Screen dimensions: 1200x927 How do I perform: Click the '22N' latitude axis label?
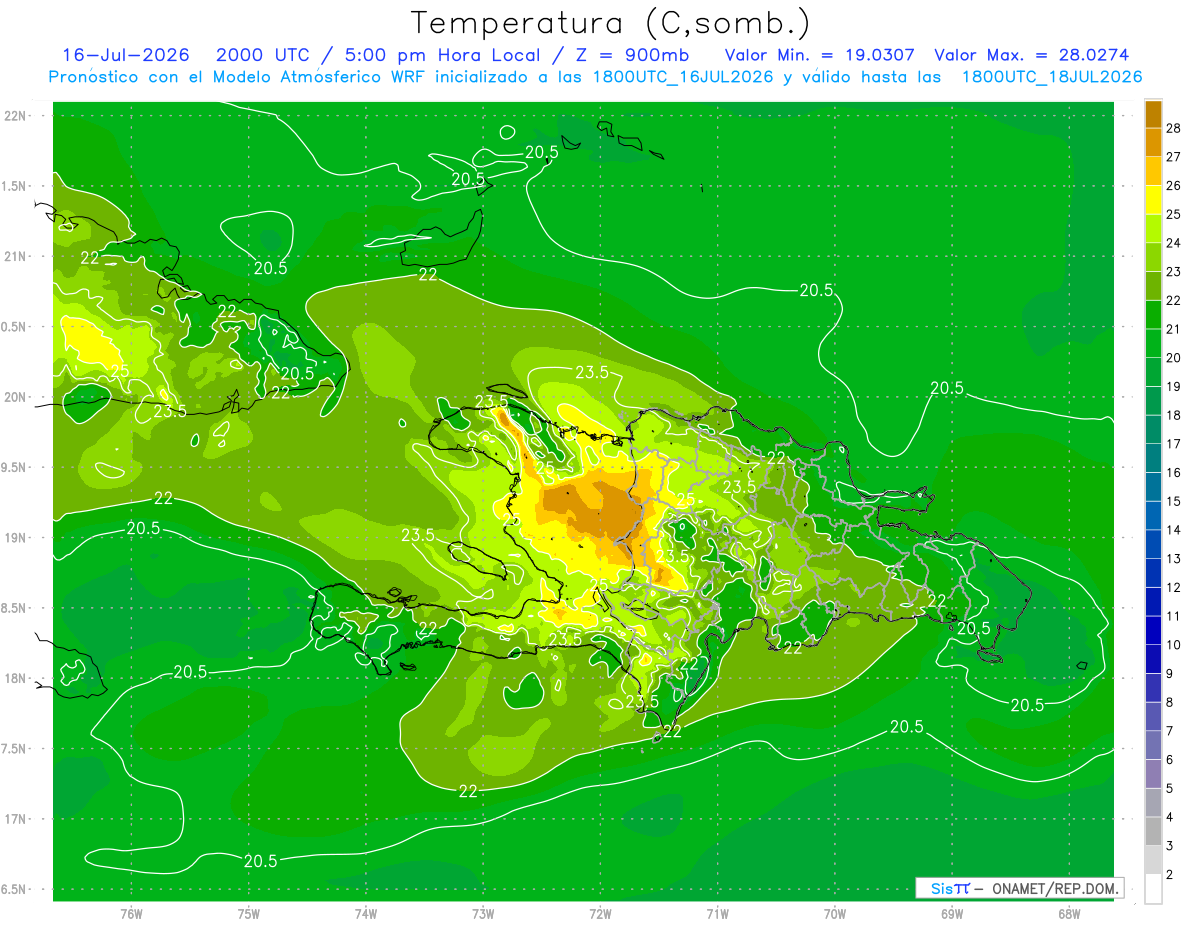(16, 116)
